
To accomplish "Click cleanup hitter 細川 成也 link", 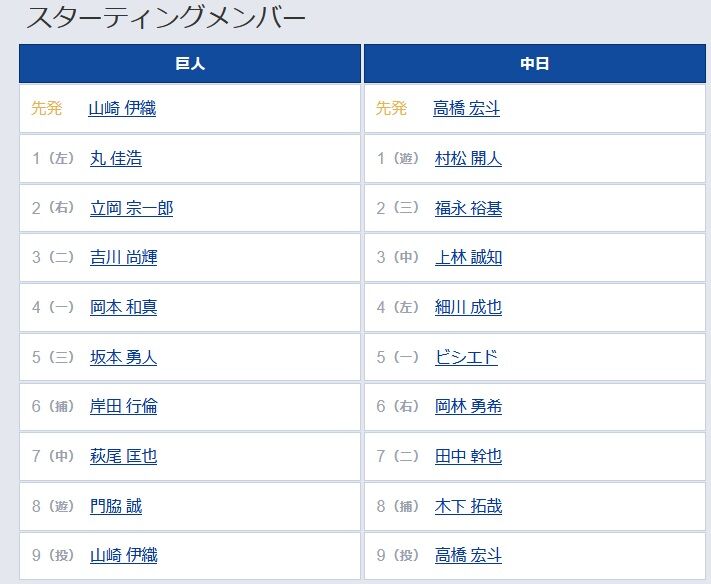I will [x=468, y=307].
